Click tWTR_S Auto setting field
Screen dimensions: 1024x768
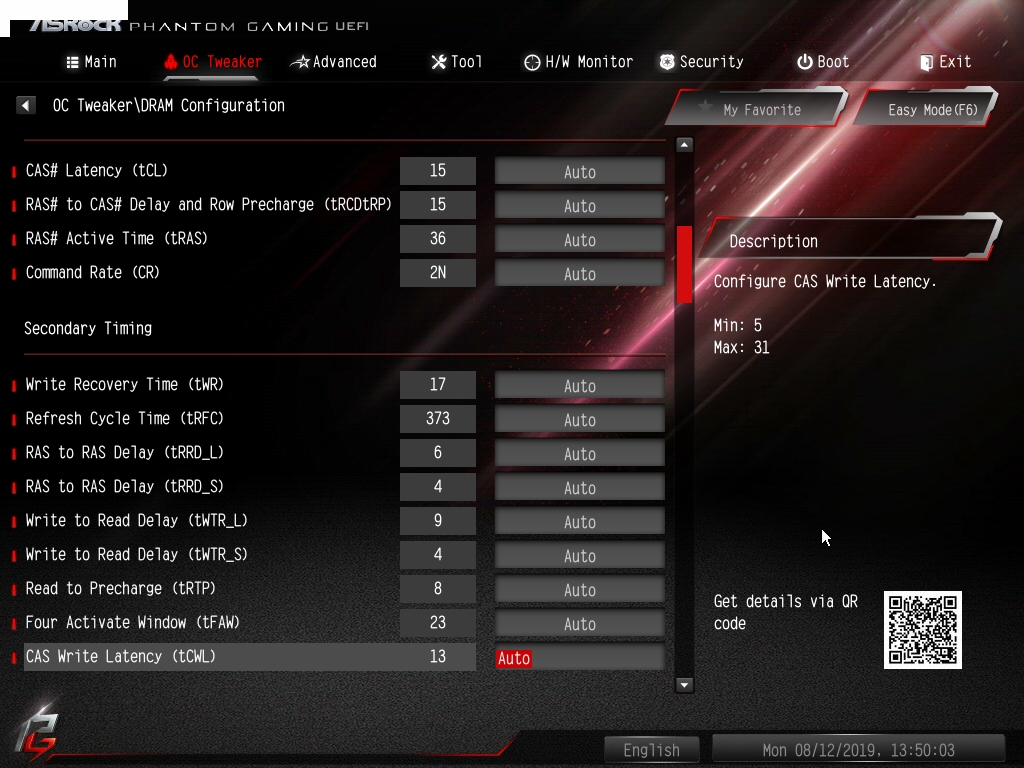(x=580, y=555)
